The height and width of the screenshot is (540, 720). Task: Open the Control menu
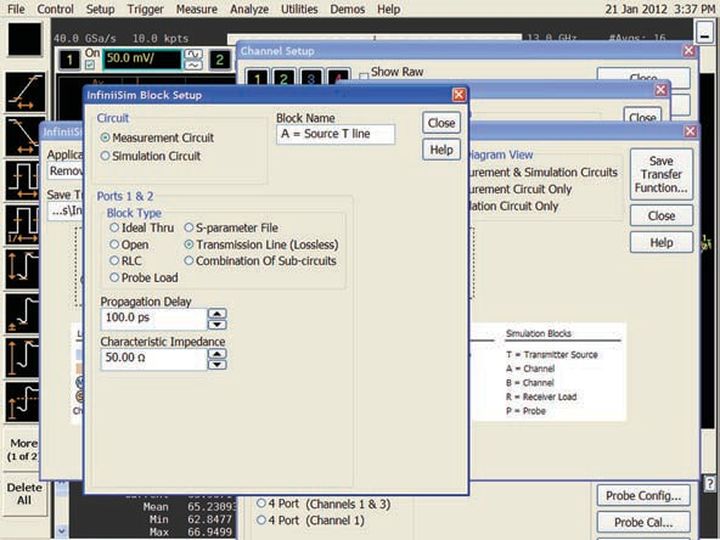click(x=55, y=9)
